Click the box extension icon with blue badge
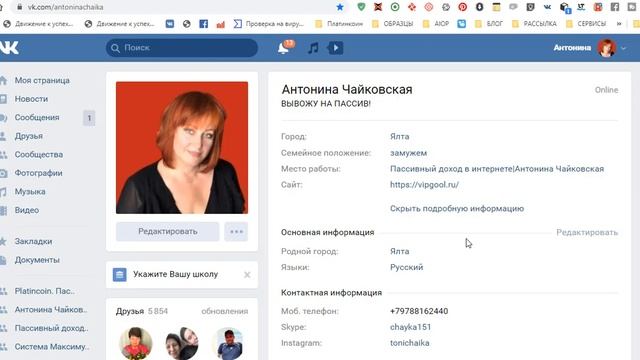 564,7
